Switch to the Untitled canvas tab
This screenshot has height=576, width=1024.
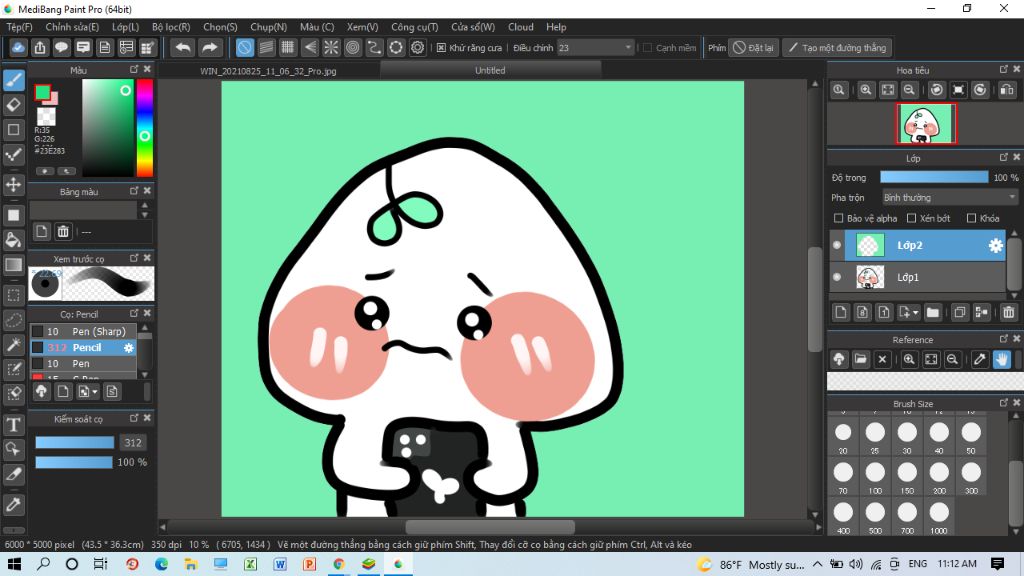(490, 70)
